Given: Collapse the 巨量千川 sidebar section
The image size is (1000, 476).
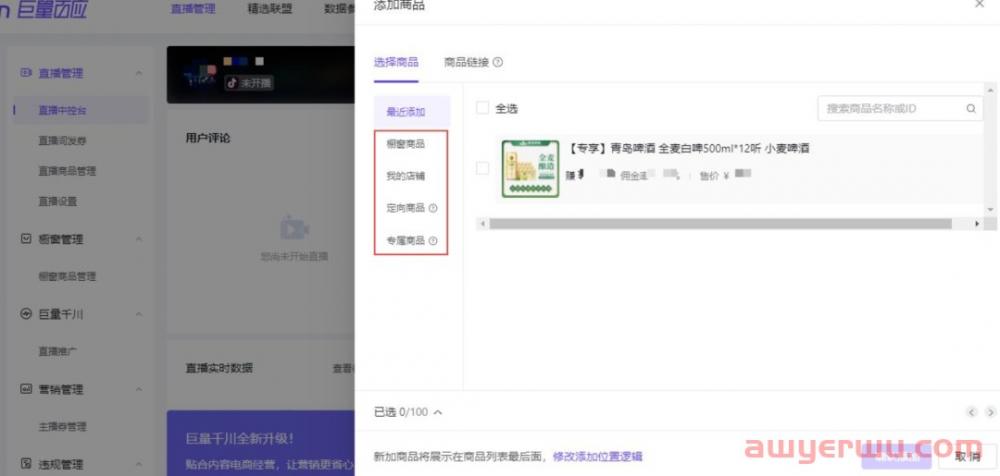Looking at the screenshot, I should coord(138,314).
